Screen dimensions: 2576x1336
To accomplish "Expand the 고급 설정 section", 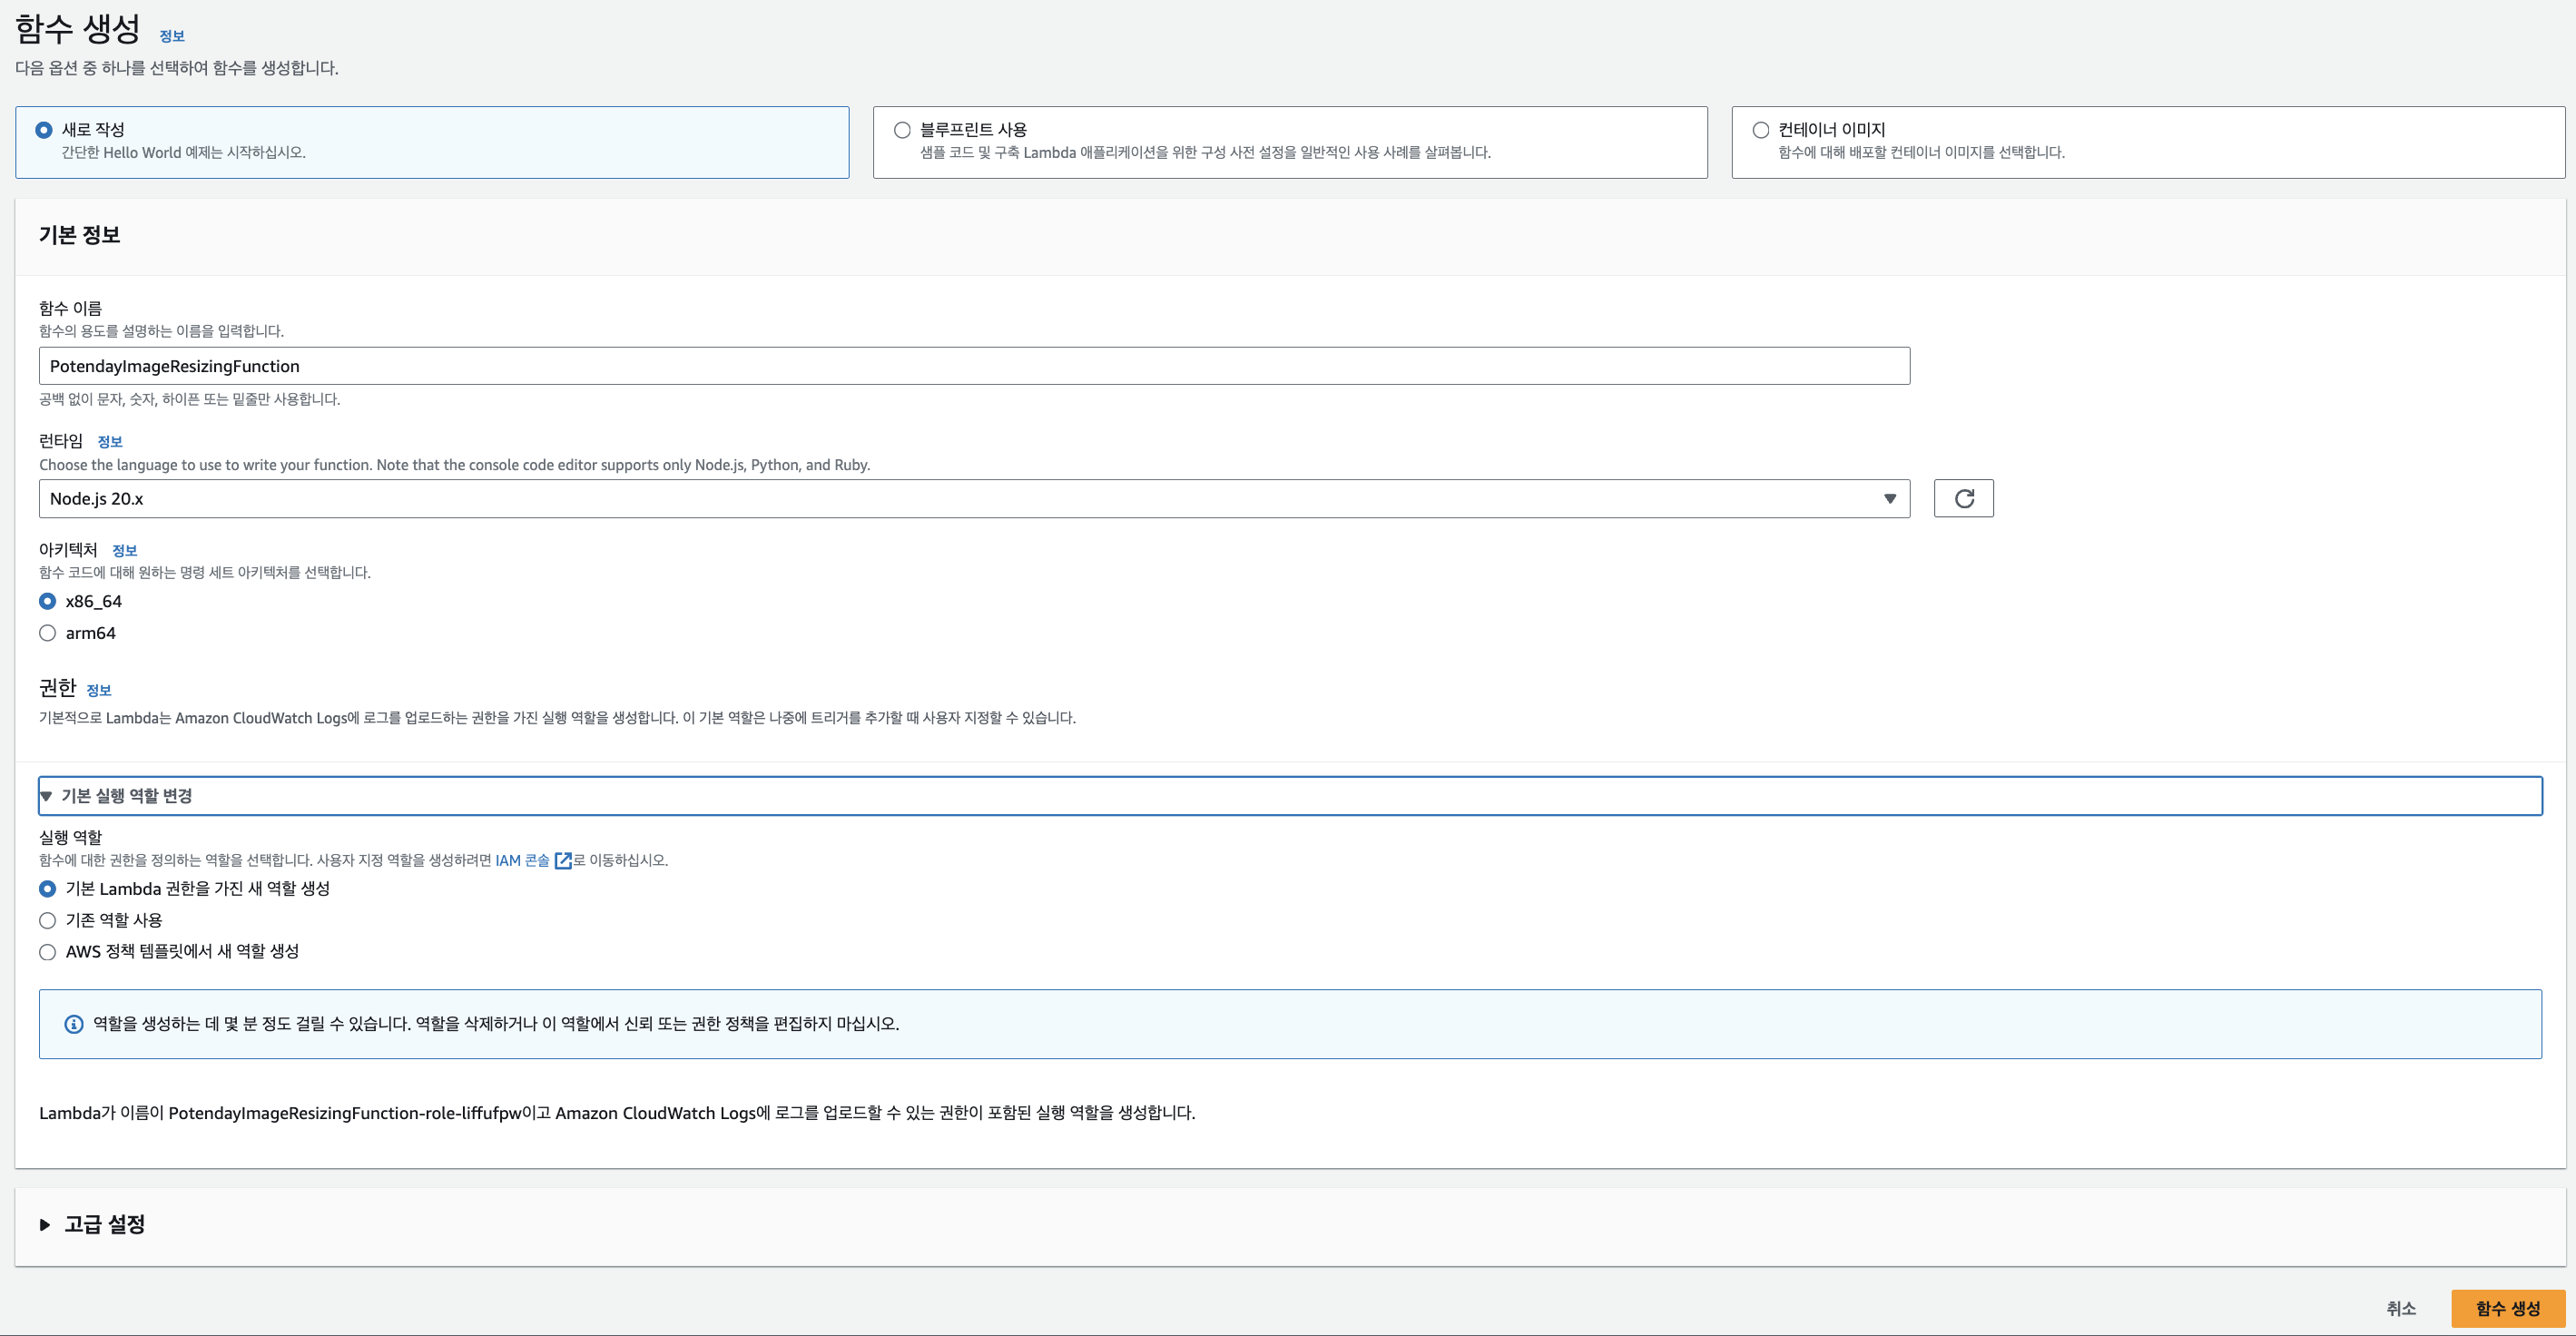I will 93,1224.
